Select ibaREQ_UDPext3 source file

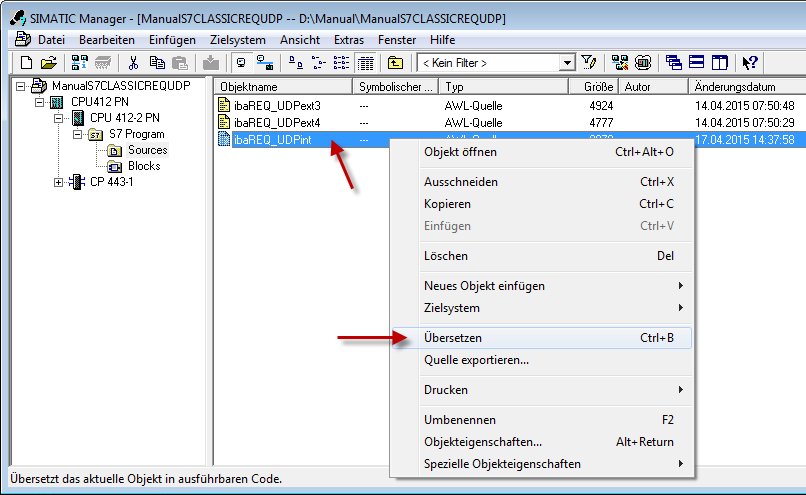click(277, 106)
